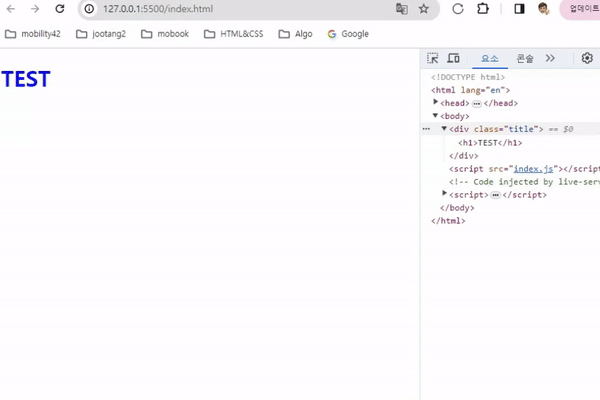Open the Google bookmark
This screenshot has width=600, height=400.
tap(348, 34)
